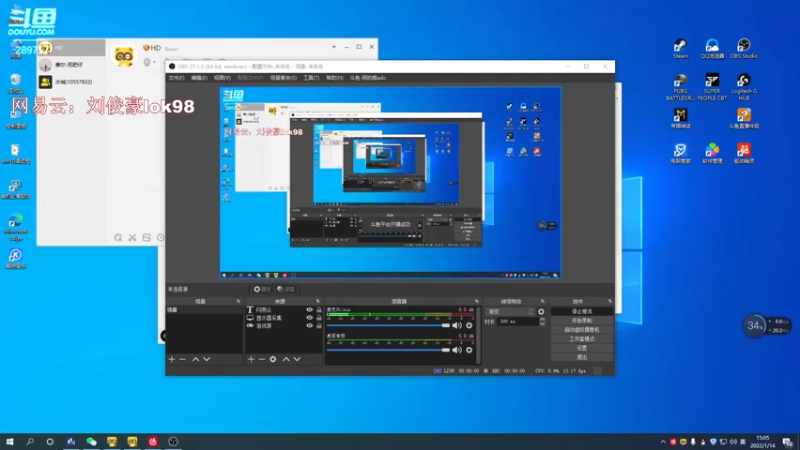Open OBS Settings button in controls
Image resolution: width=800 pixels, height=450 pixels.
click(582, 348)
